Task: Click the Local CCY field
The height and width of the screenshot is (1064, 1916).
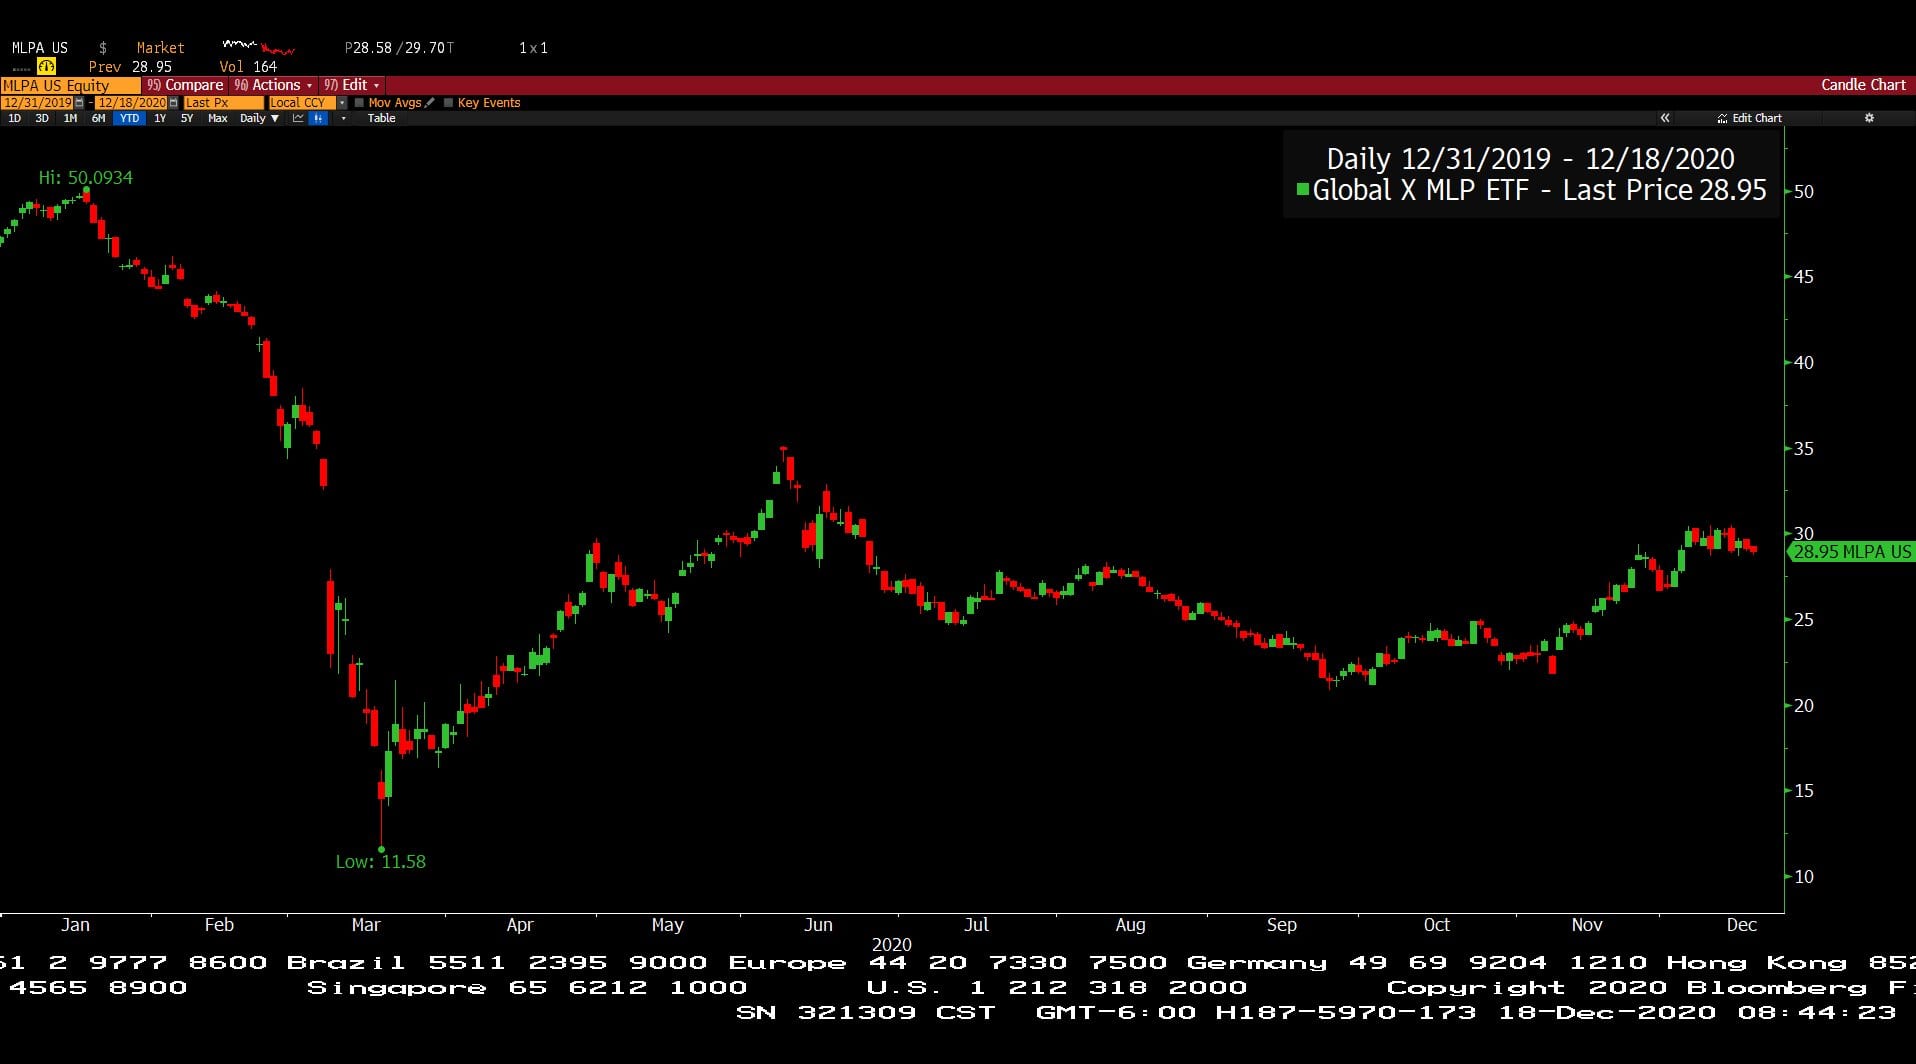Action: (302, 102)
